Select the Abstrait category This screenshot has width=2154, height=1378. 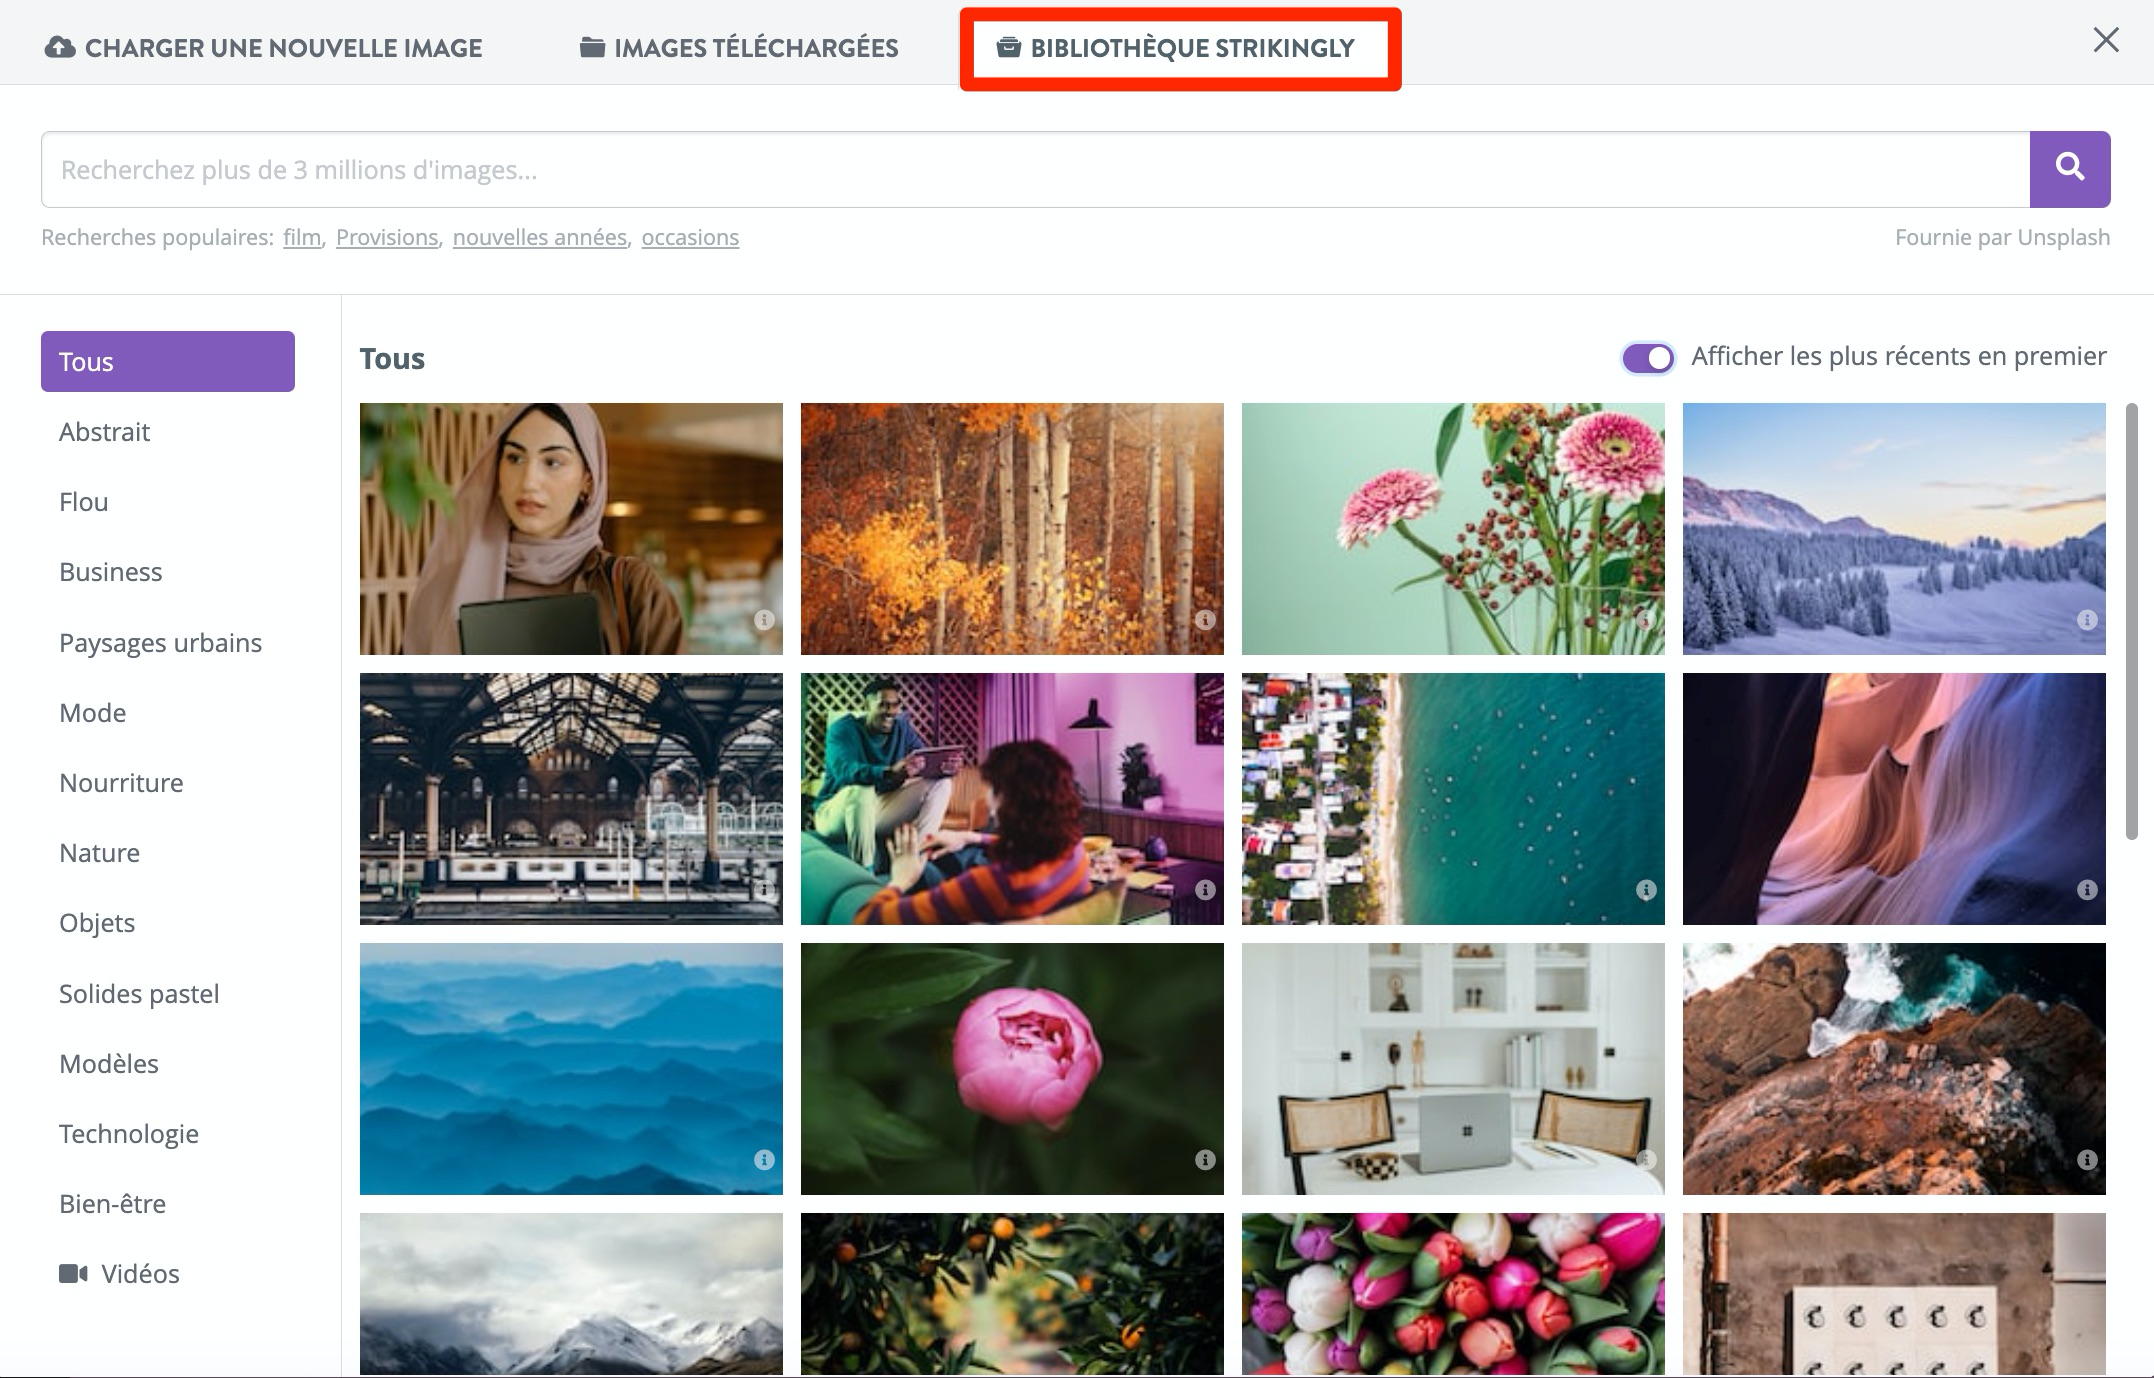coord(104,432)
